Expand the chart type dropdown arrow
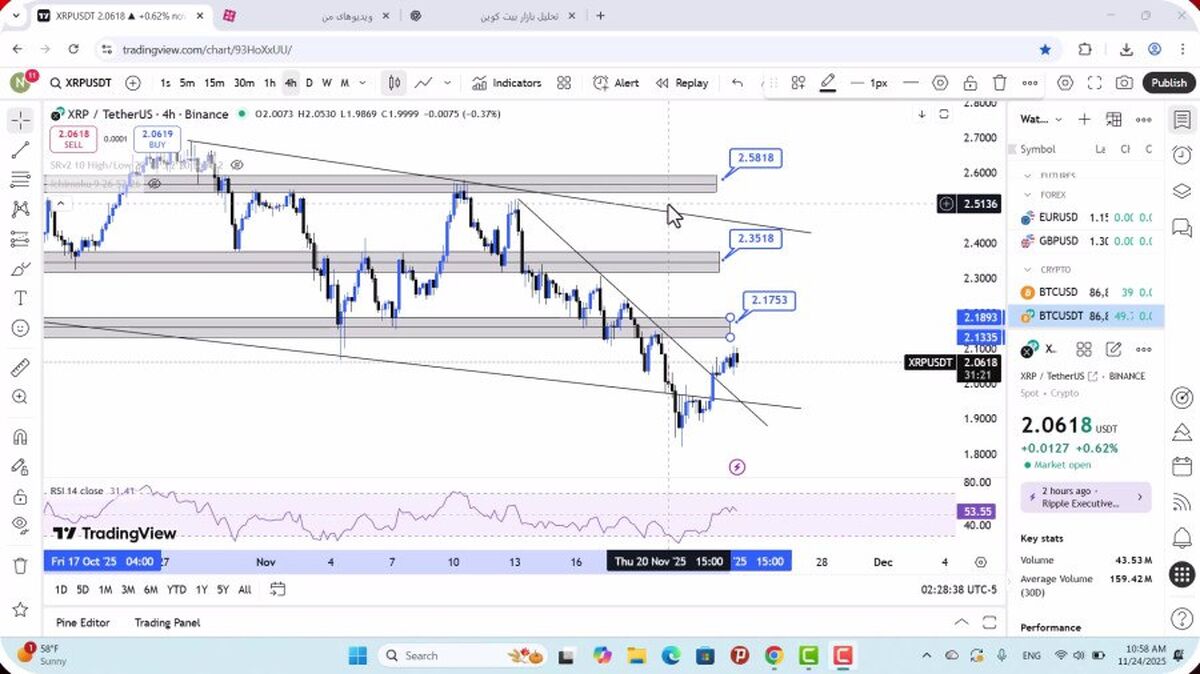1200x674 pixels. [x=447, y=83]
